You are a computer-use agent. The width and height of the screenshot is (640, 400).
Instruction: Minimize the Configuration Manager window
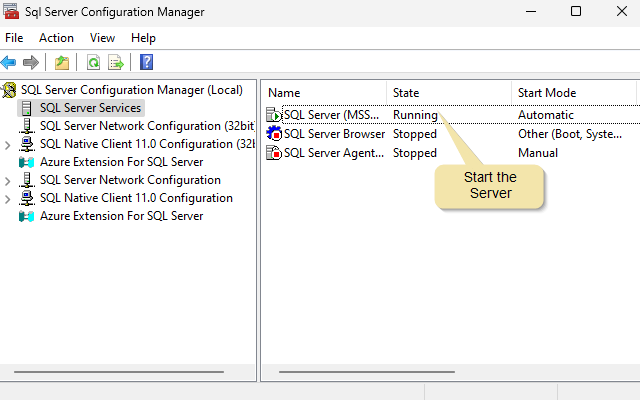531,11
